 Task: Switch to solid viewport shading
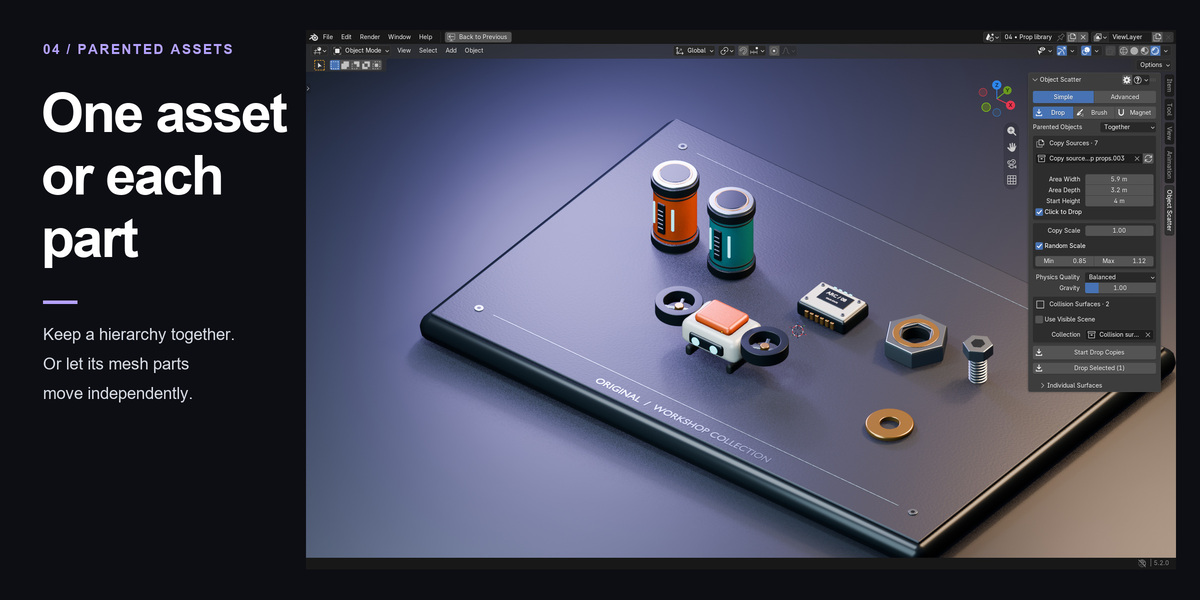click(x=1134, y=50)
